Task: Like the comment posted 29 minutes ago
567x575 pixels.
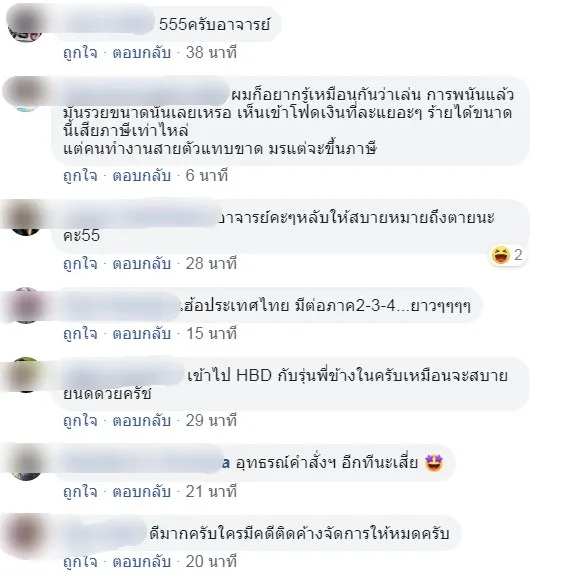Action: pyautogui.click(x=80, y=421)
